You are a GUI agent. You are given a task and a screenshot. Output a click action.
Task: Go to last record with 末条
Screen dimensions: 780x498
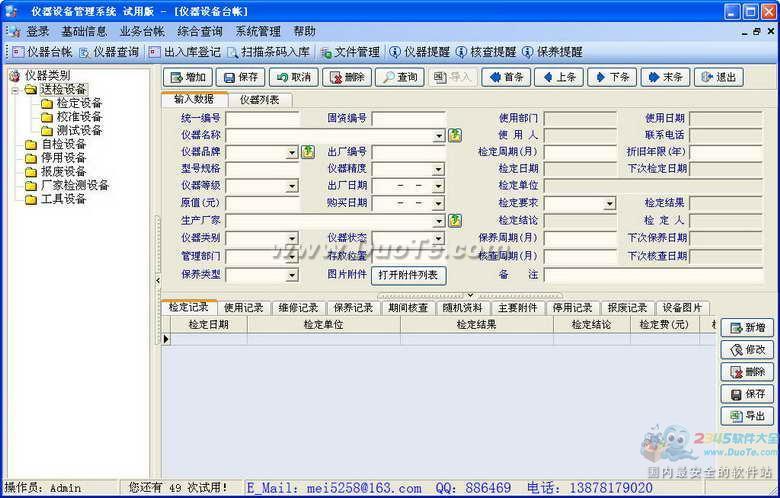pyautogui.click(x=666, y=77)
